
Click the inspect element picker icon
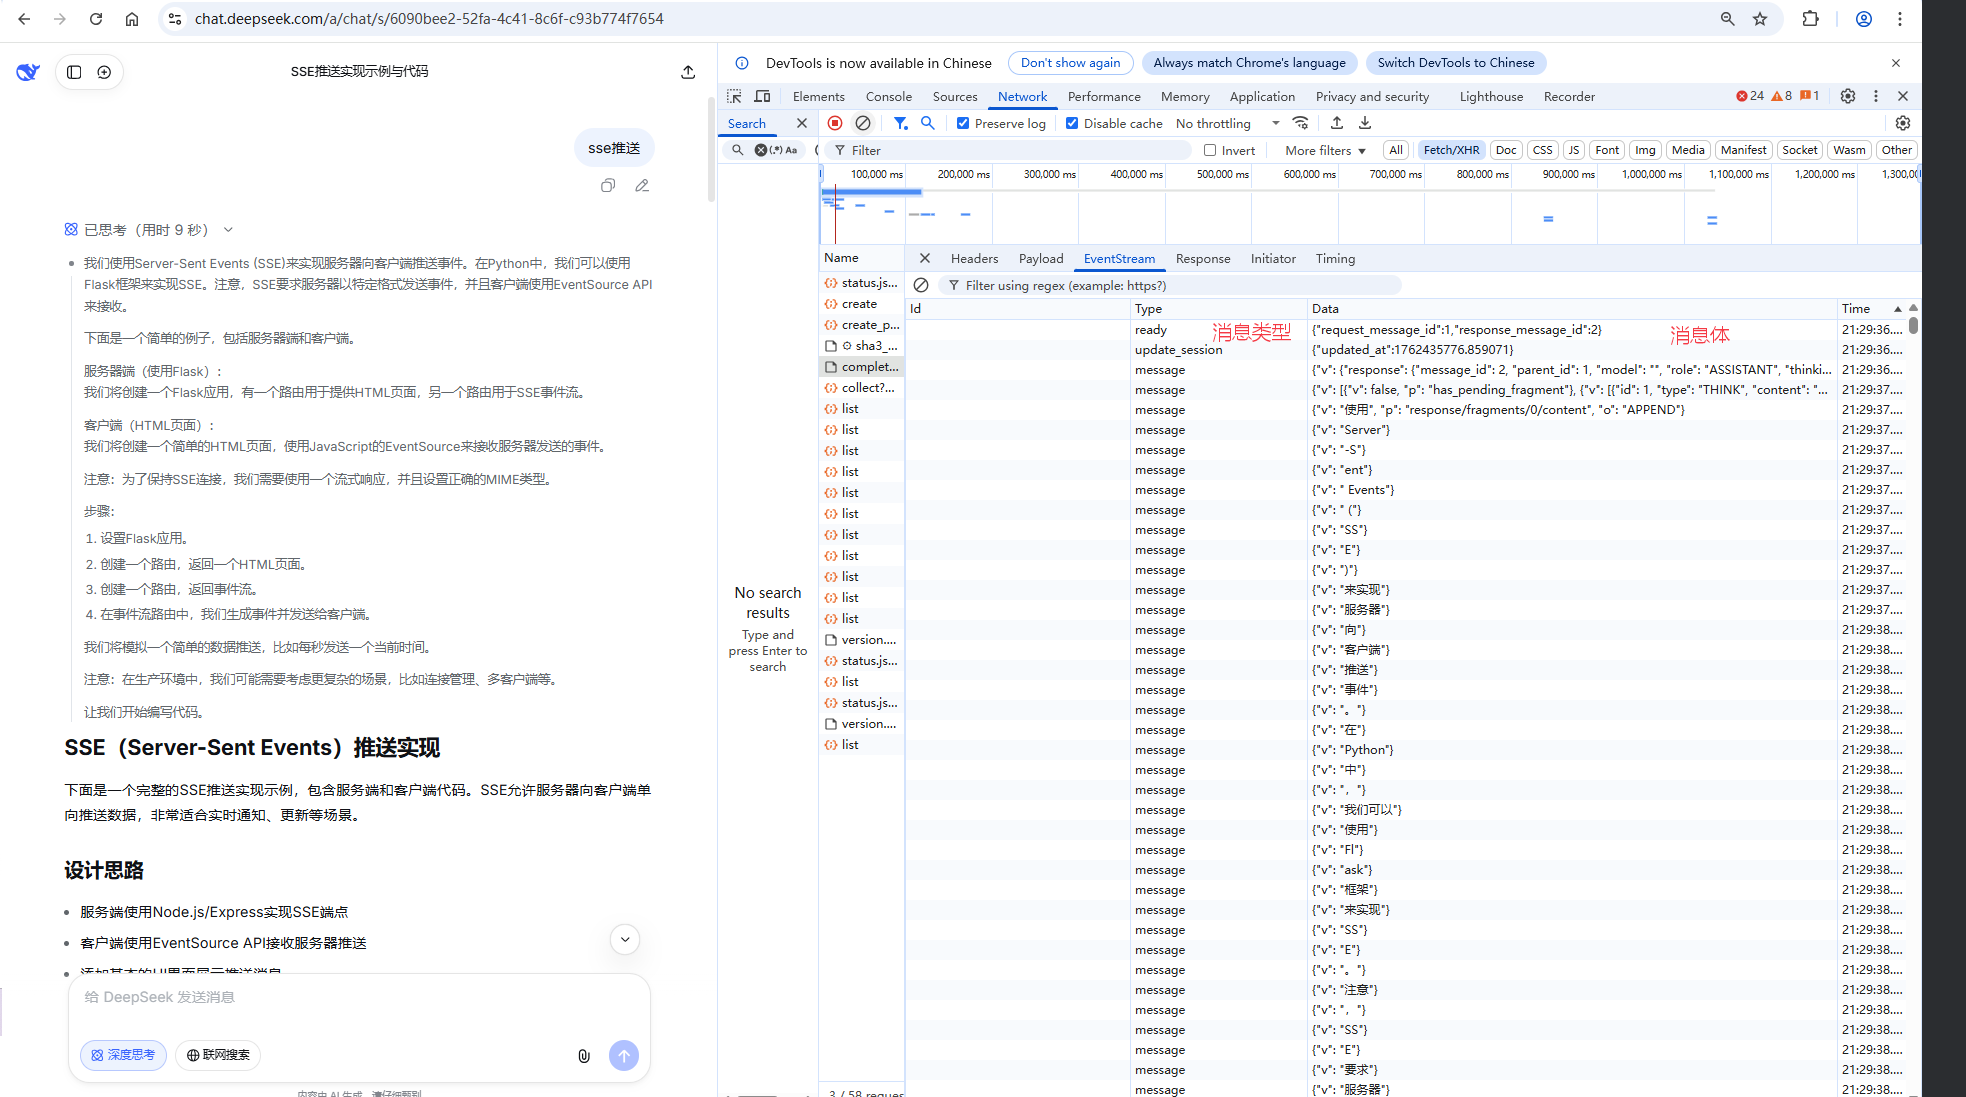pos(734,96)
